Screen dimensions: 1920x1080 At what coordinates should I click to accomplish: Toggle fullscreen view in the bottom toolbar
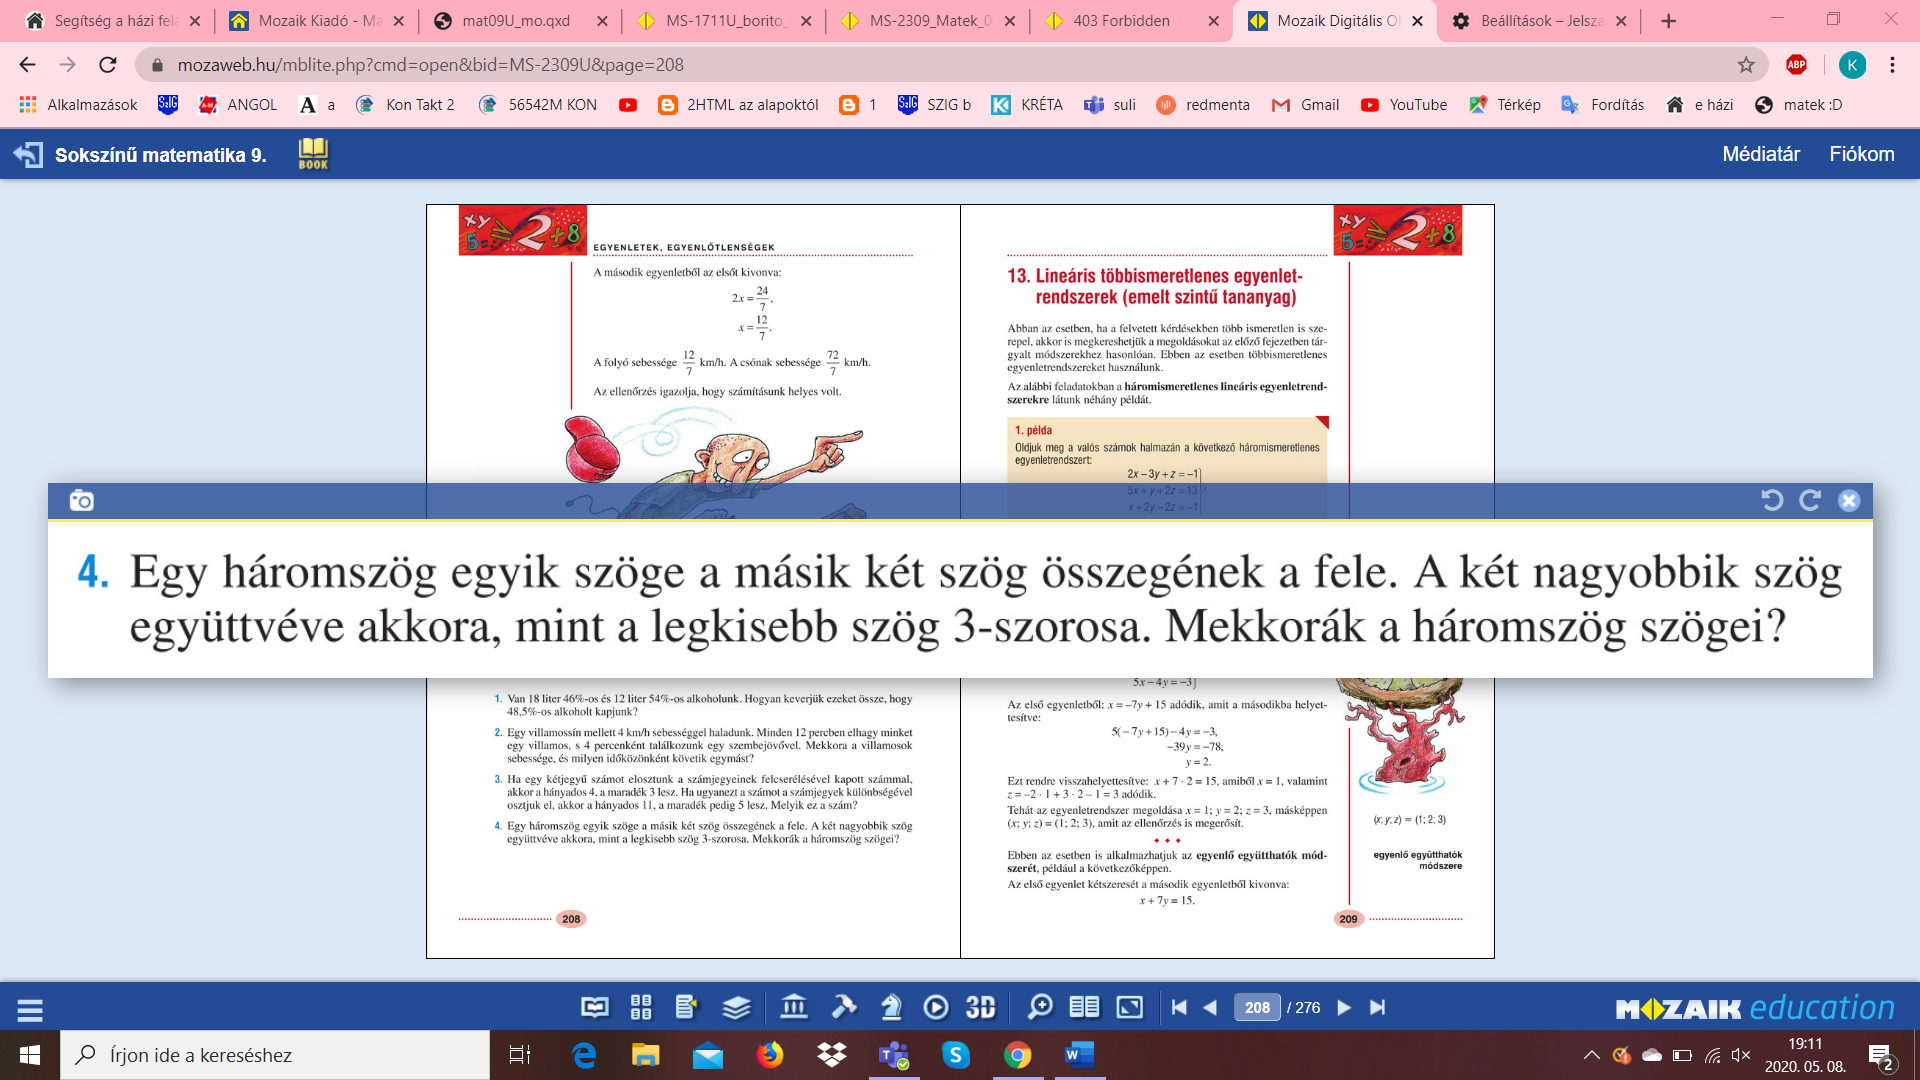point(1129,1007)
